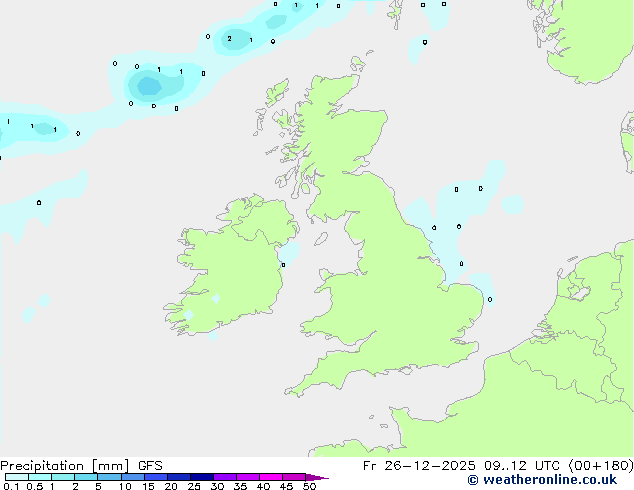Click the 1–2 mm legend swatch
Viewport: 634px width, 490px height.
pos(63,477)
